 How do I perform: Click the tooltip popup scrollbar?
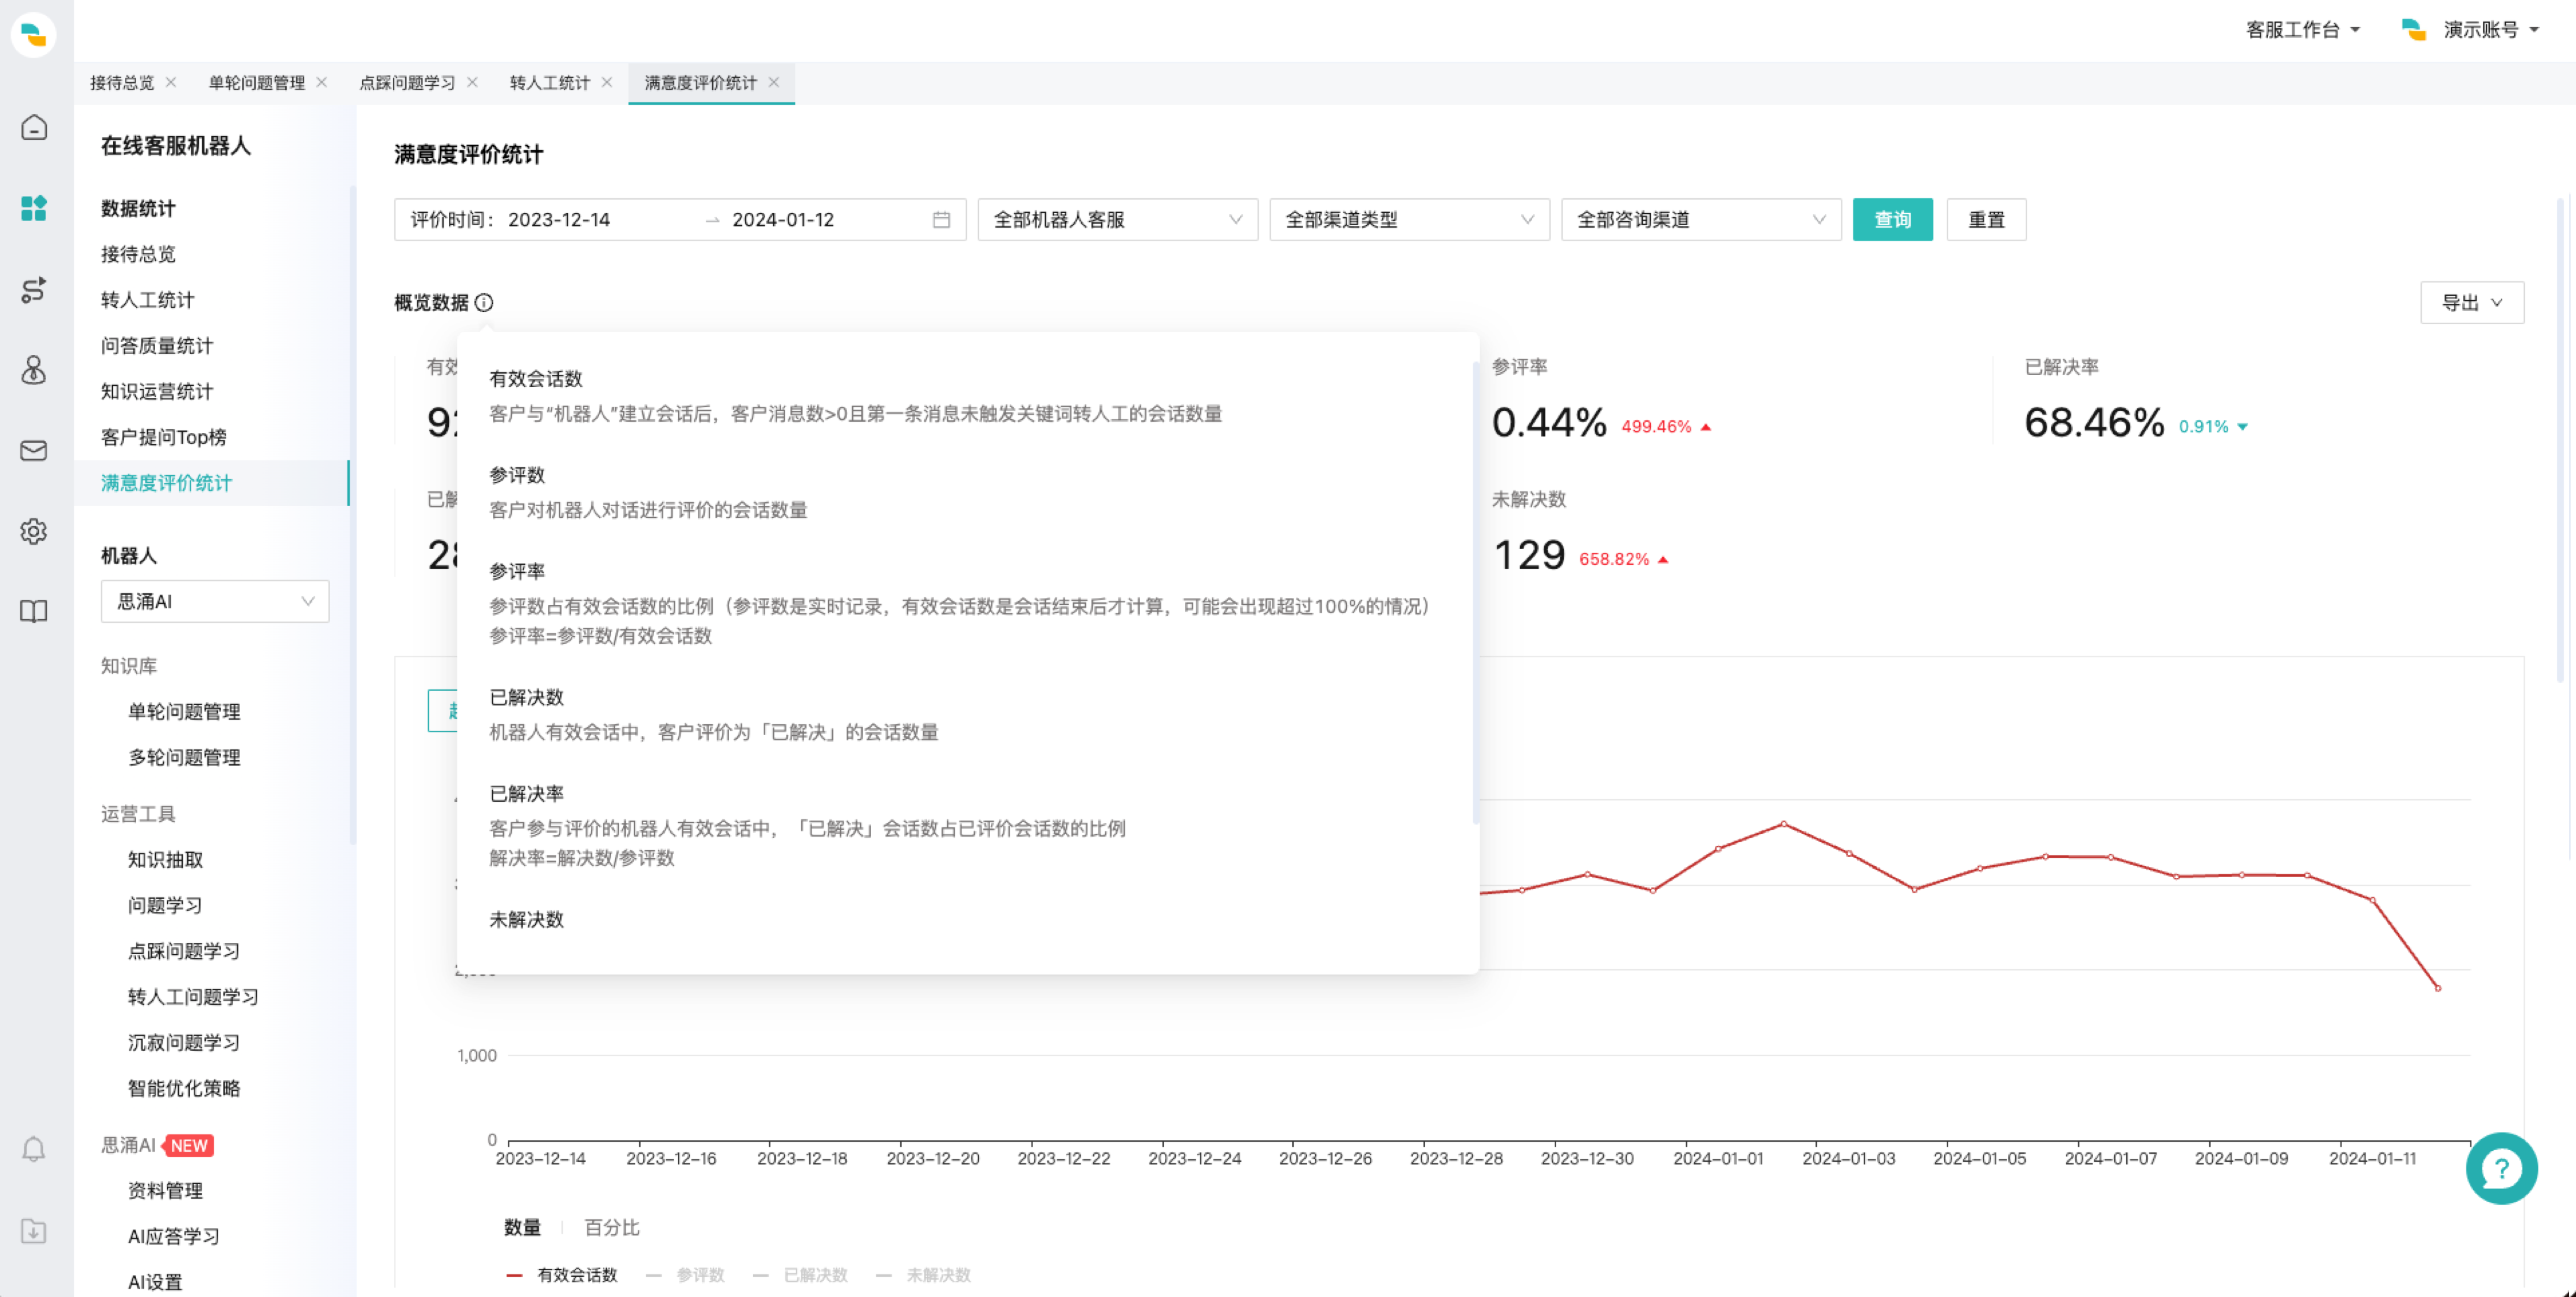1475,592
